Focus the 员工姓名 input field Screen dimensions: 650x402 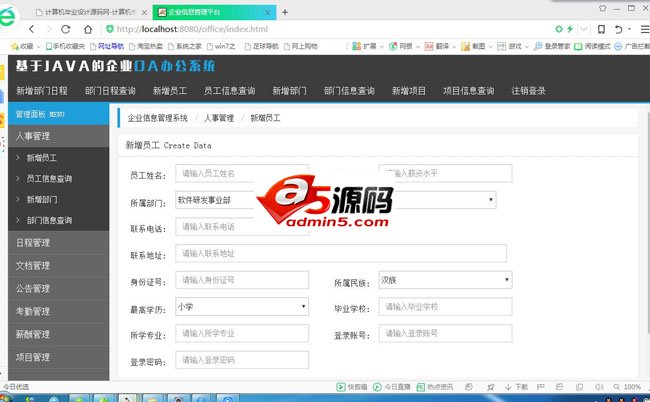(242, 173)
